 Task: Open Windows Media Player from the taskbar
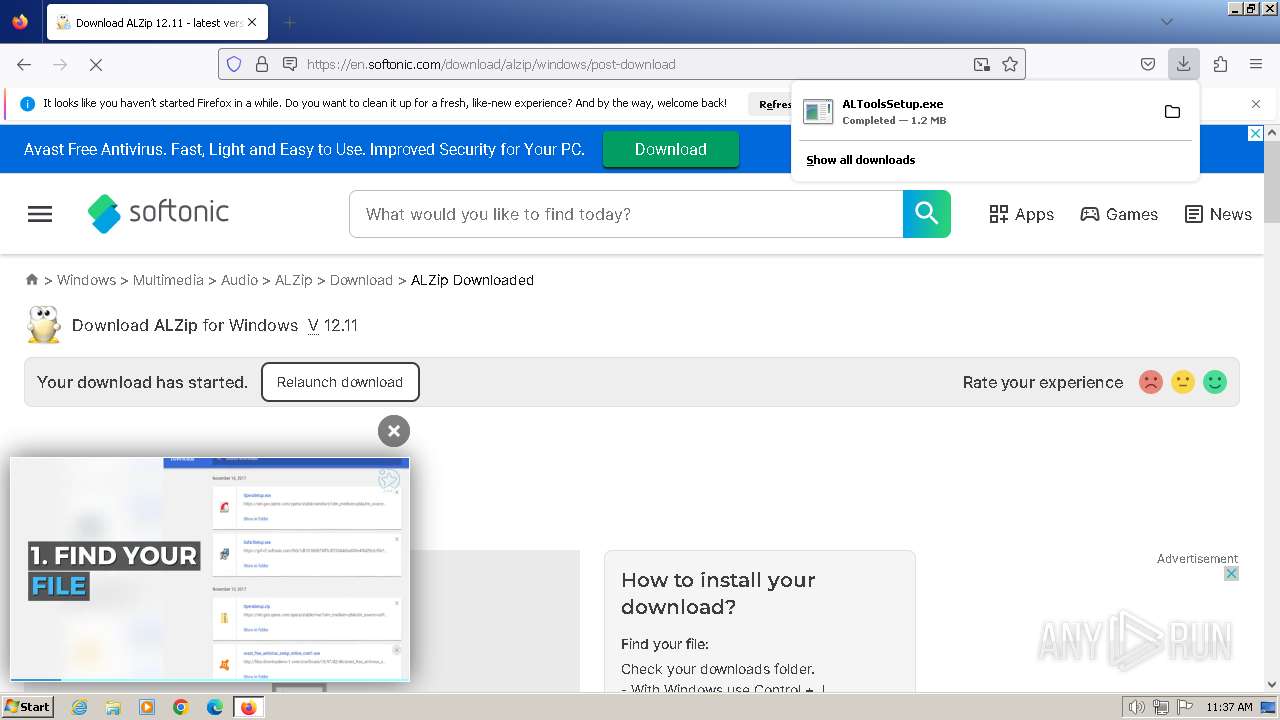[x=147, y=707]
